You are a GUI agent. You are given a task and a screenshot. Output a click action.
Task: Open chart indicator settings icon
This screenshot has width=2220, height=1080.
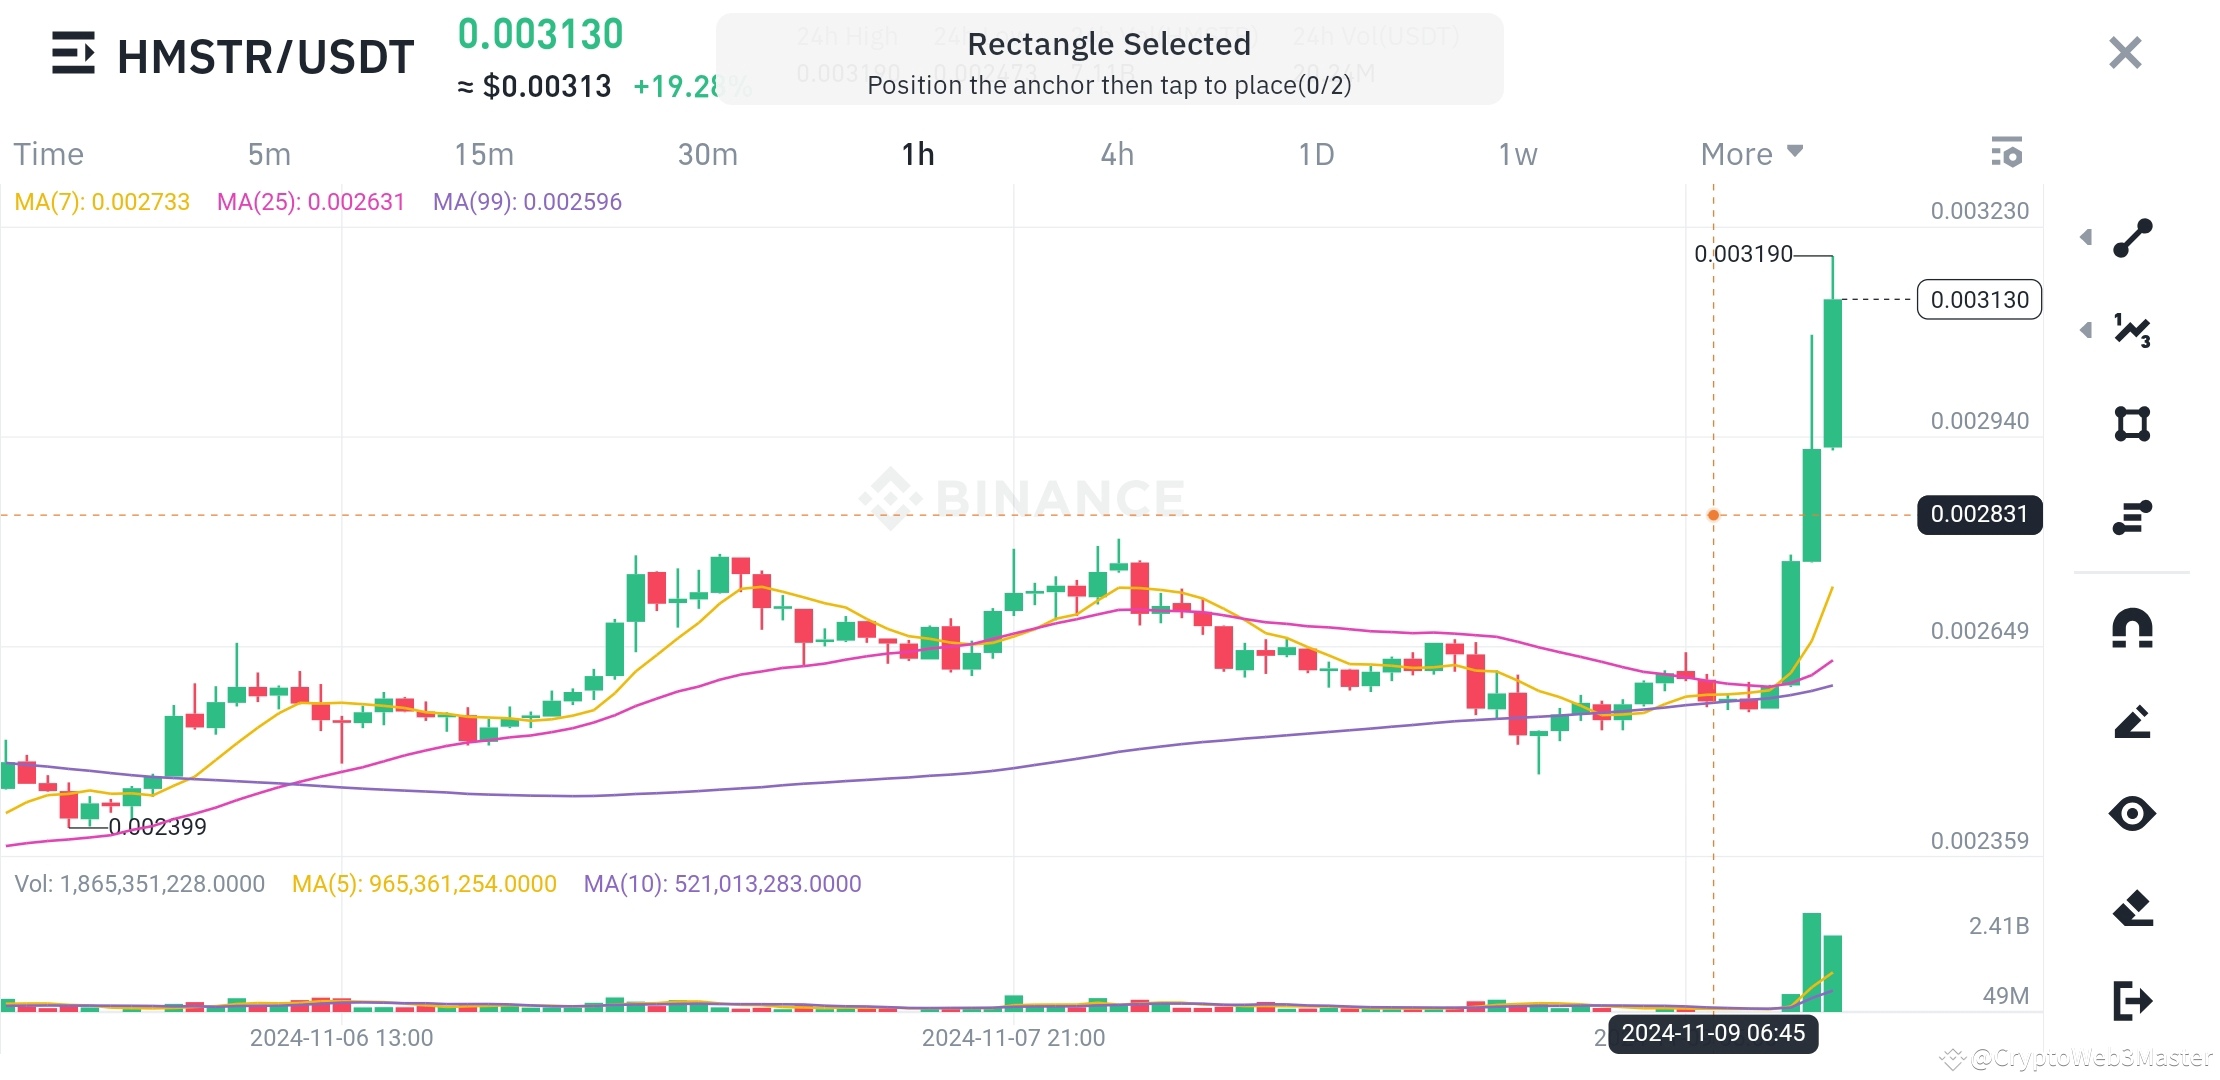coord(2006,153)
